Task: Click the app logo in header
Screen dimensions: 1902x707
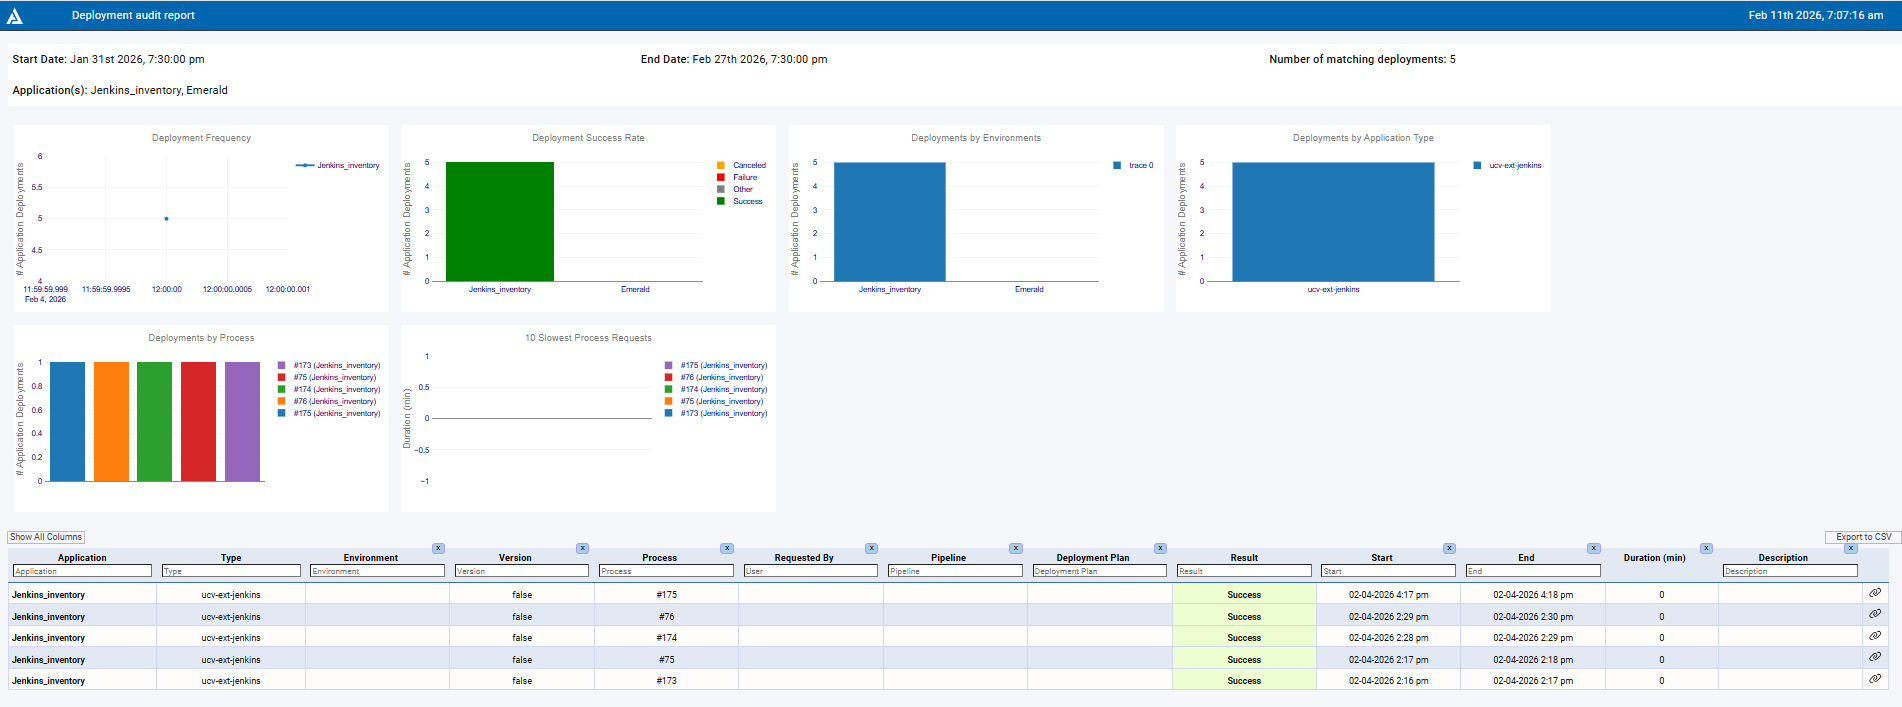Action: point(15,16)
